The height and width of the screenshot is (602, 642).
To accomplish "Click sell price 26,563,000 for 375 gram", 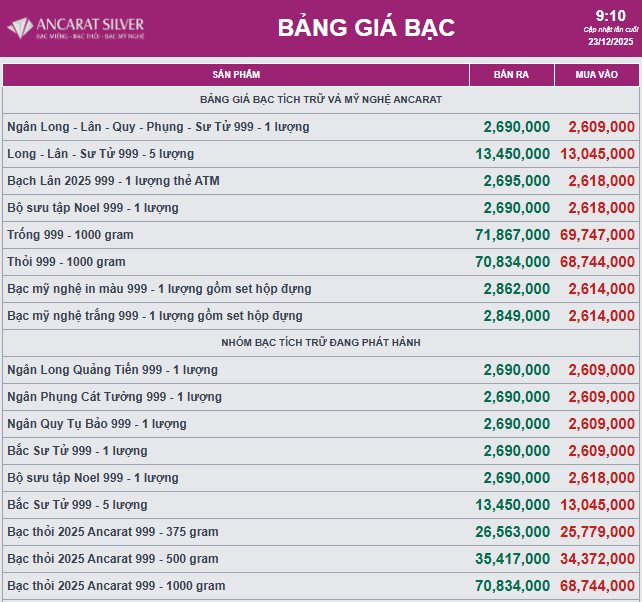I will tap(512, 532).
